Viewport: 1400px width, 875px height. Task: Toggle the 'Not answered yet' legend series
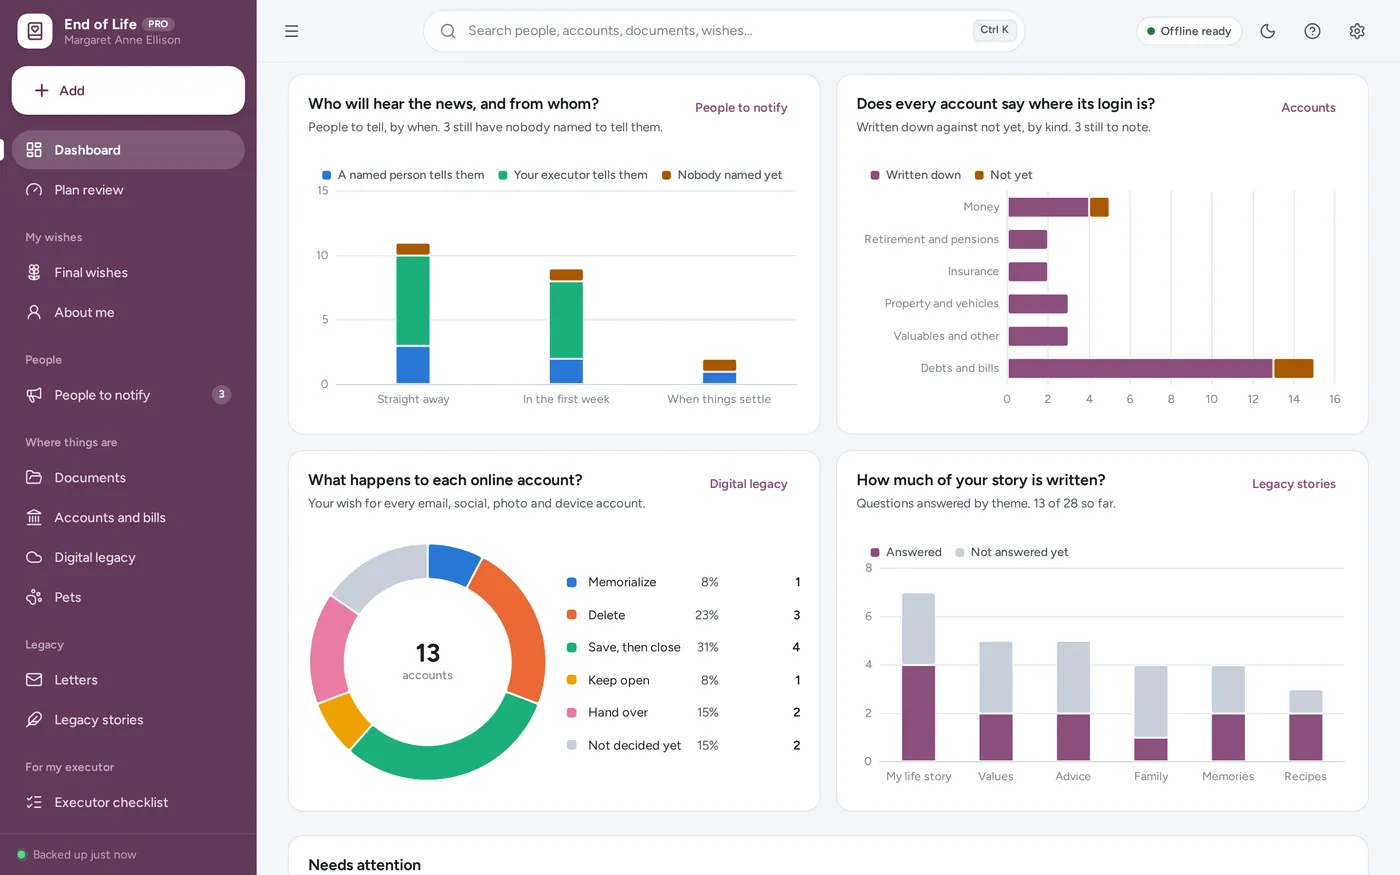[x=1012, y=552]
